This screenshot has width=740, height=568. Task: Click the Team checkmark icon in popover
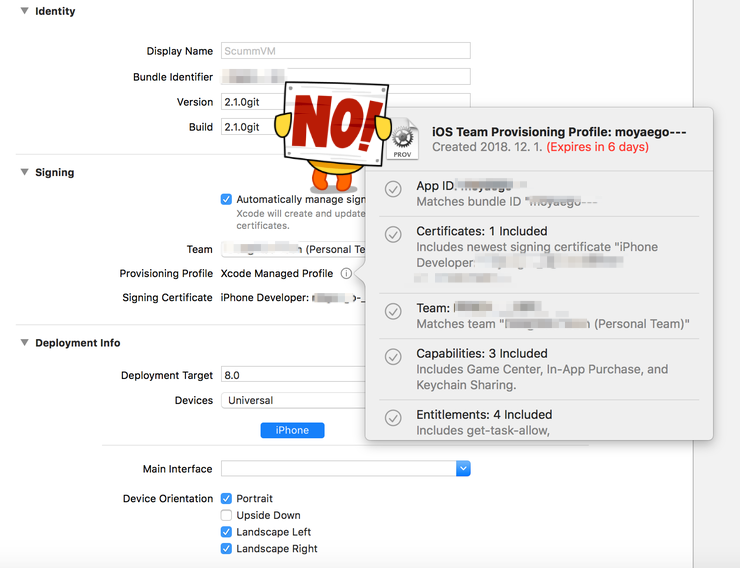[393, 311]
